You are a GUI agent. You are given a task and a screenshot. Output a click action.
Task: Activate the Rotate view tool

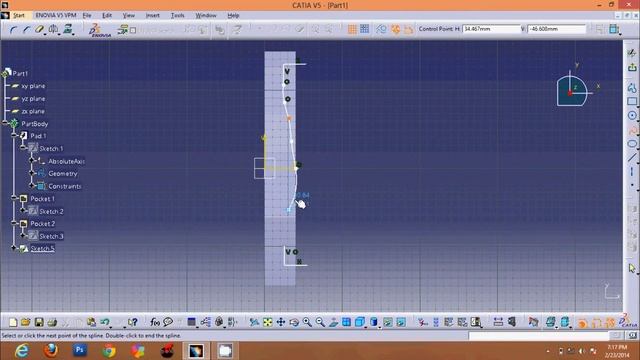[294, 322]
